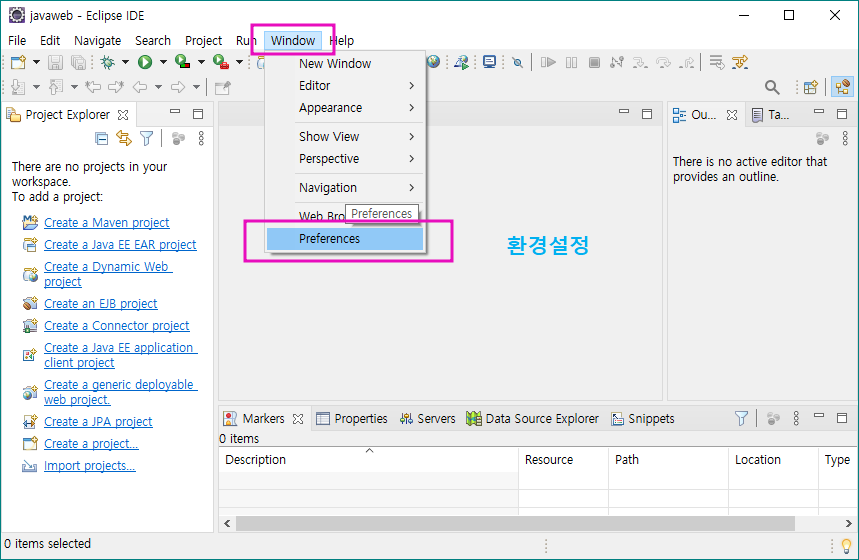Click the Suspend pause icon

[x=571, y=62]
